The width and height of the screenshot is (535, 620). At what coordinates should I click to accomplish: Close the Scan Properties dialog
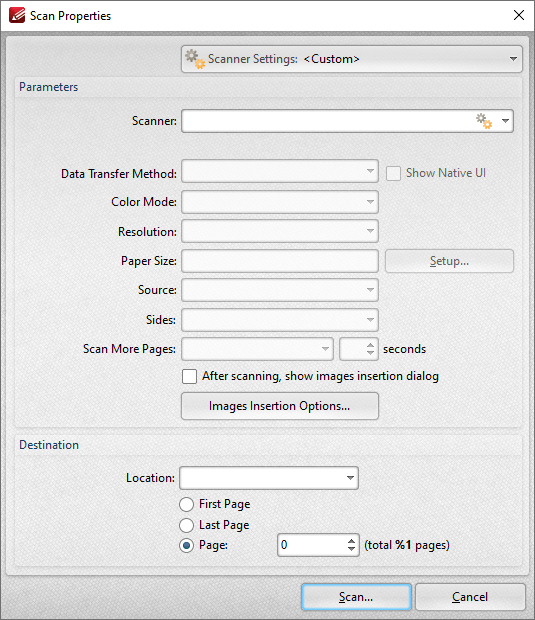[x=519, y=15]
